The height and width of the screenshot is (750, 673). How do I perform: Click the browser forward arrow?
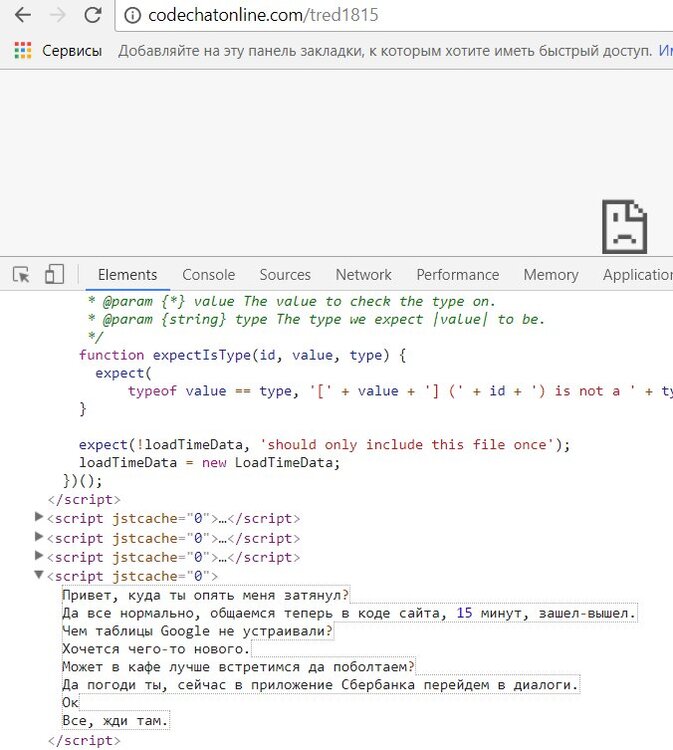pyautogui.click(x=57, y=16)
